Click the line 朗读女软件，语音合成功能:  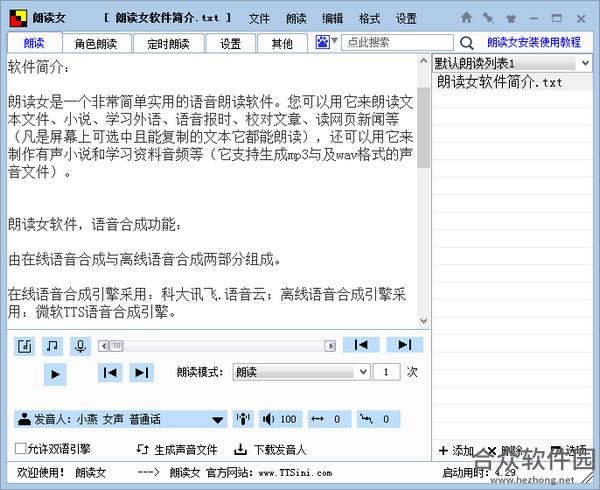point(95,224)
